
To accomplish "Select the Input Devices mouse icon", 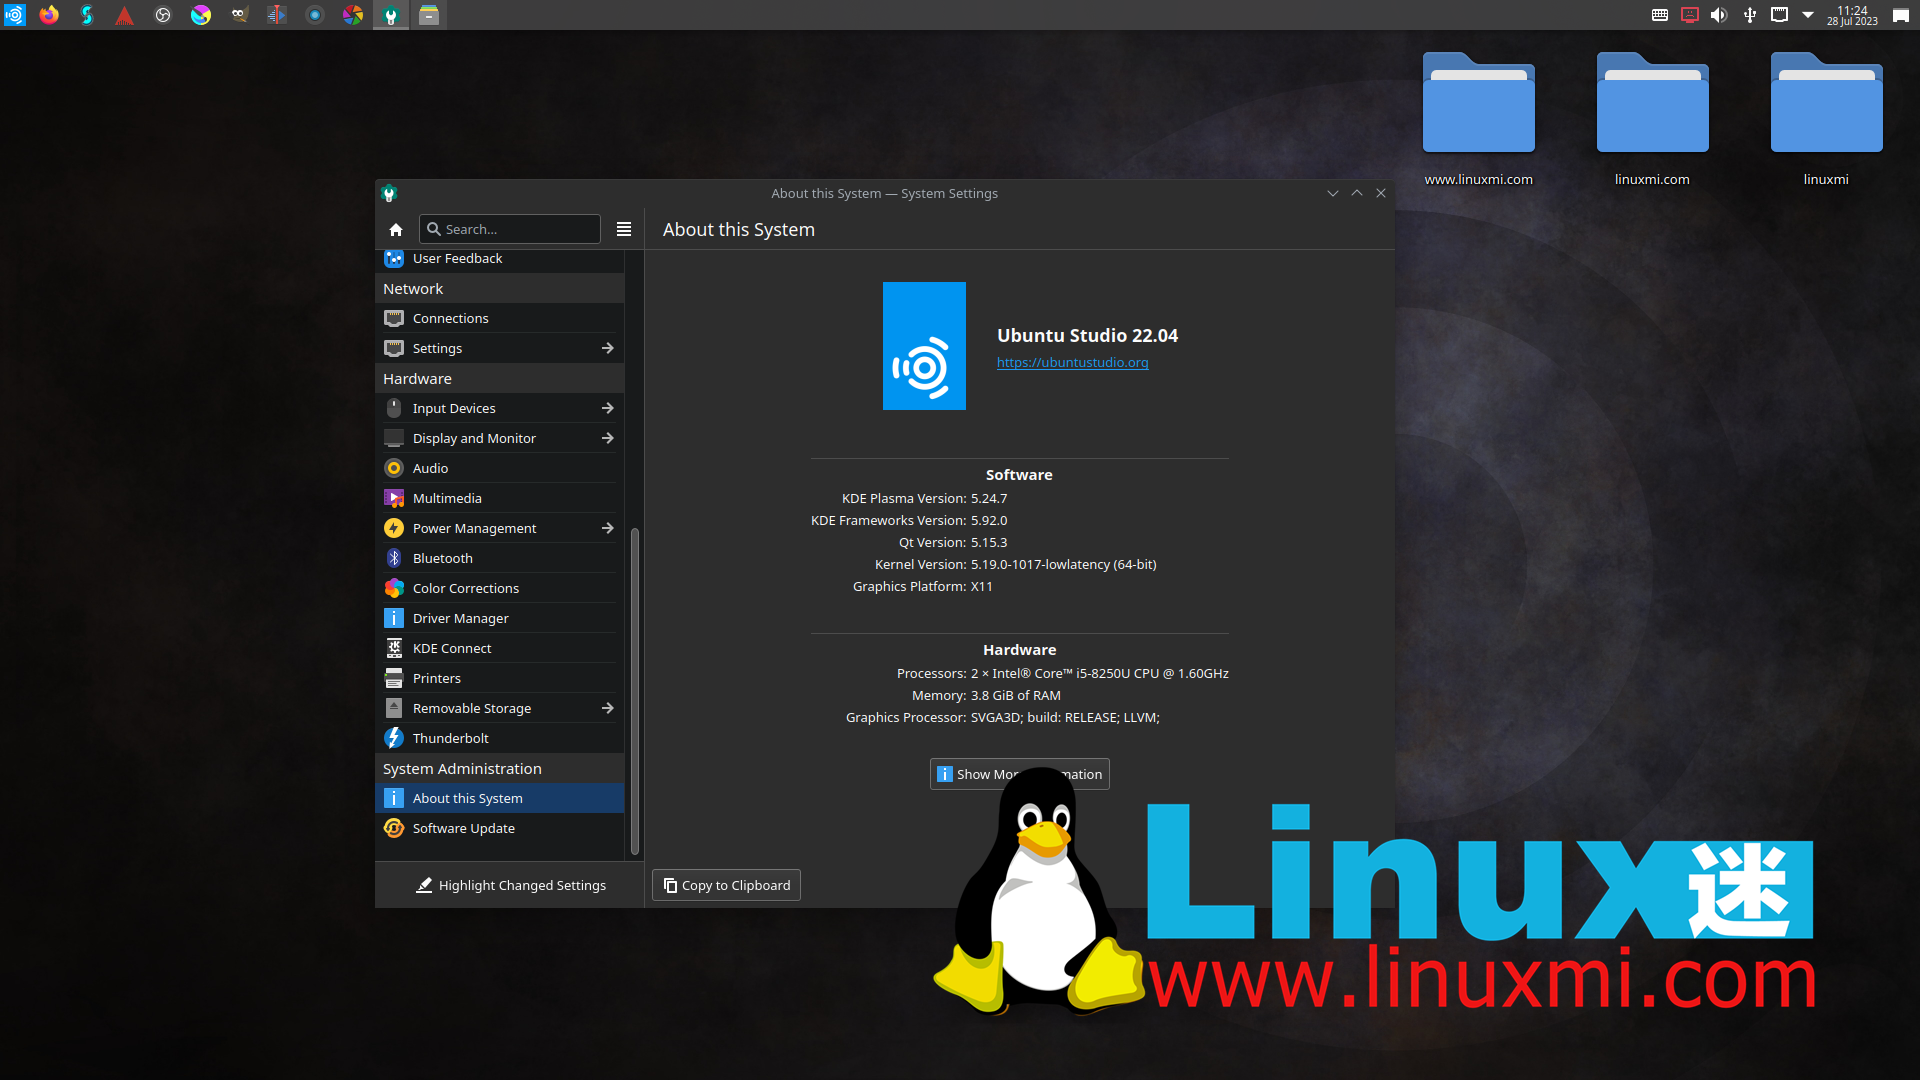I will coord(394,408).
